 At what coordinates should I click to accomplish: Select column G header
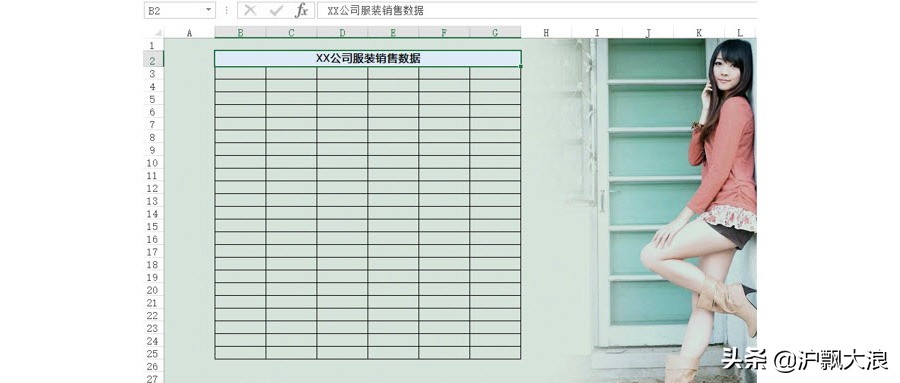[x=495, y=33]
